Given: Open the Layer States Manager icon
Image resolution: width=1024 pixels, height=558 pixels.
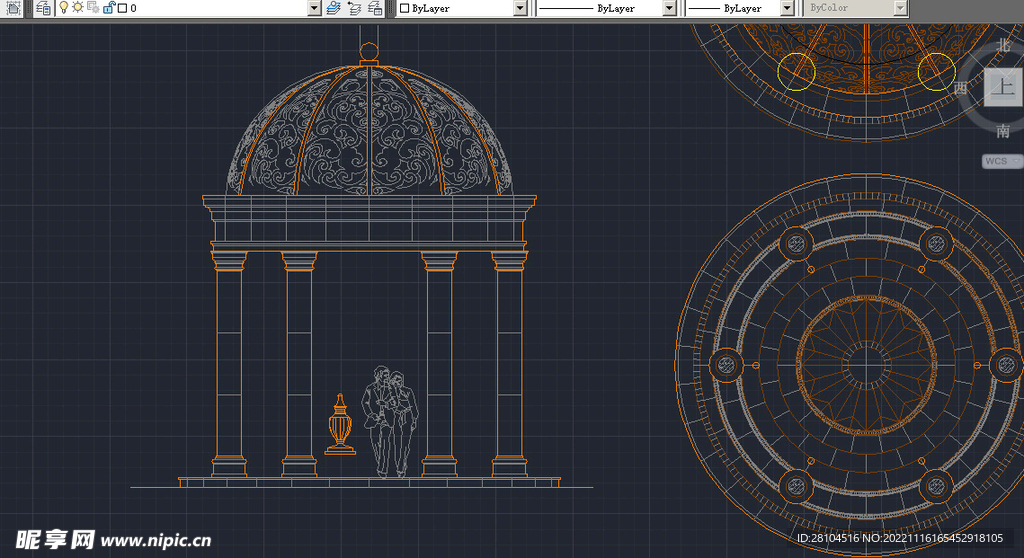Looking at the screenshot, I should point(375,8).
